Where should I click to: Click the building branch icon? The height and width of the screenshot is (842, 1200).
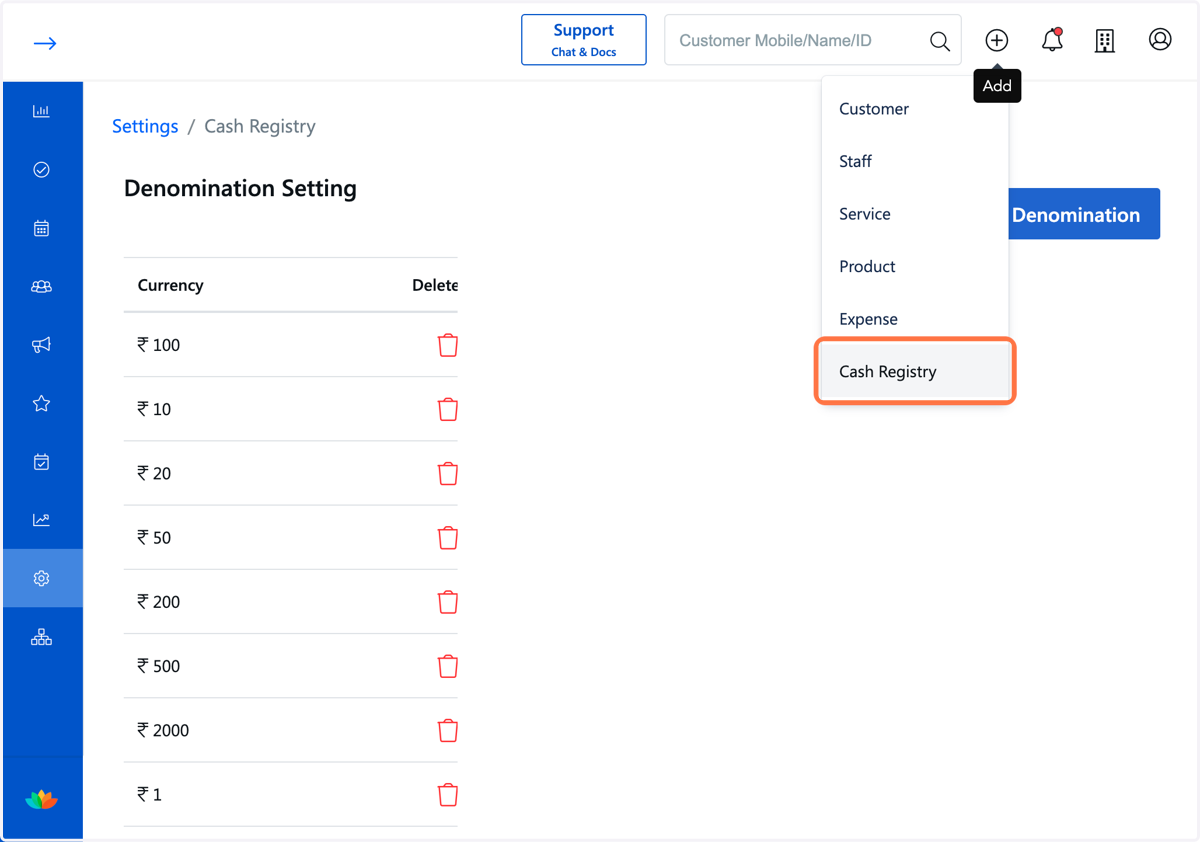coord(1105,40)
